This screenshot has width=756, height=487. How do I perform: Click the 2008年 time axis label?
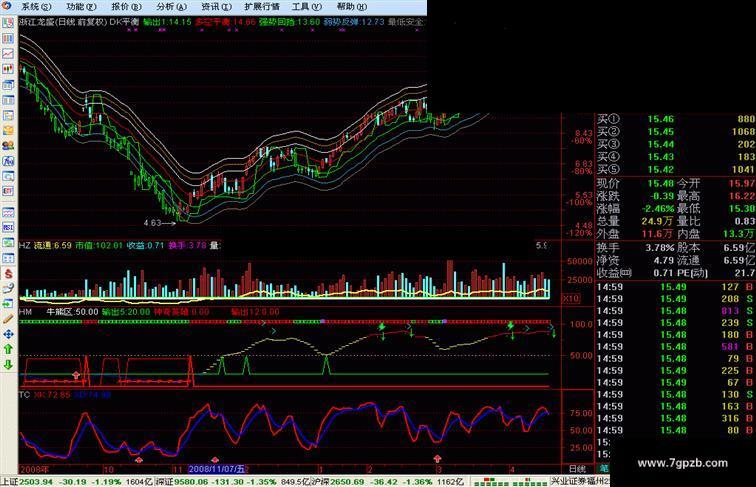(x=34, y=469)
